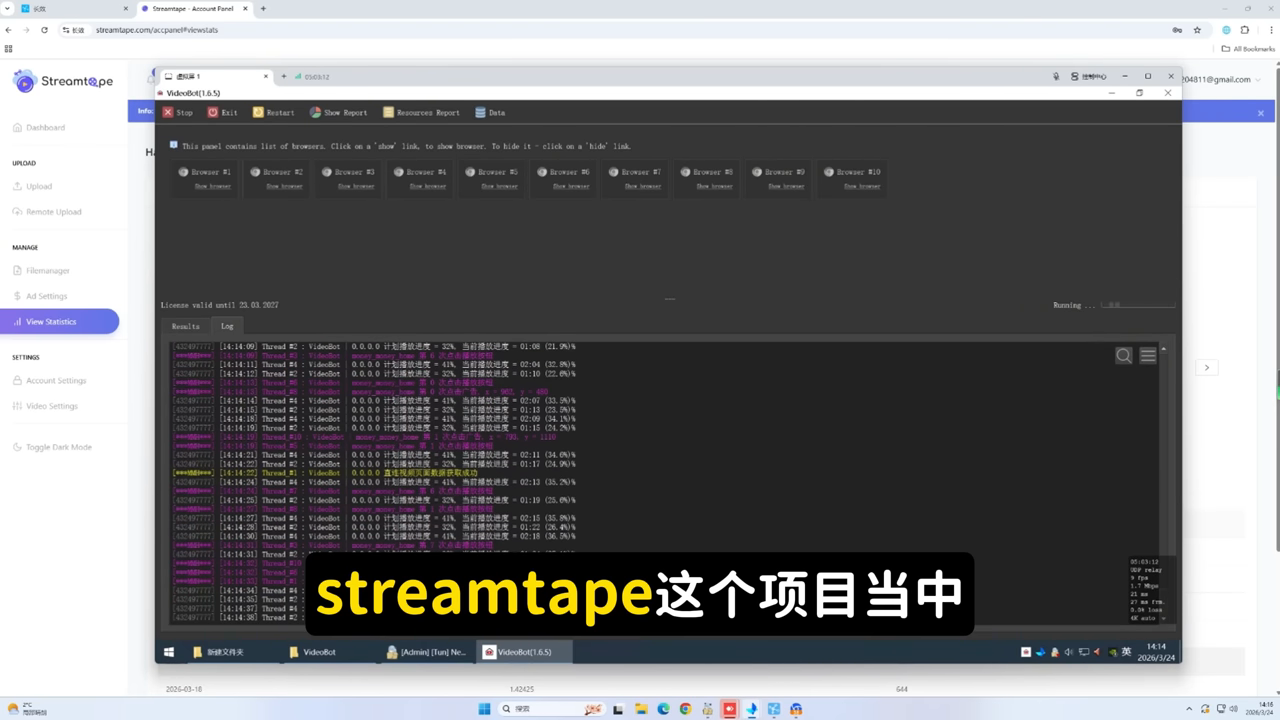This screenshot has height=720, width=1280.
Task: Open VideoBot folder in remote taskbar
Action: [x=313, y=652]
